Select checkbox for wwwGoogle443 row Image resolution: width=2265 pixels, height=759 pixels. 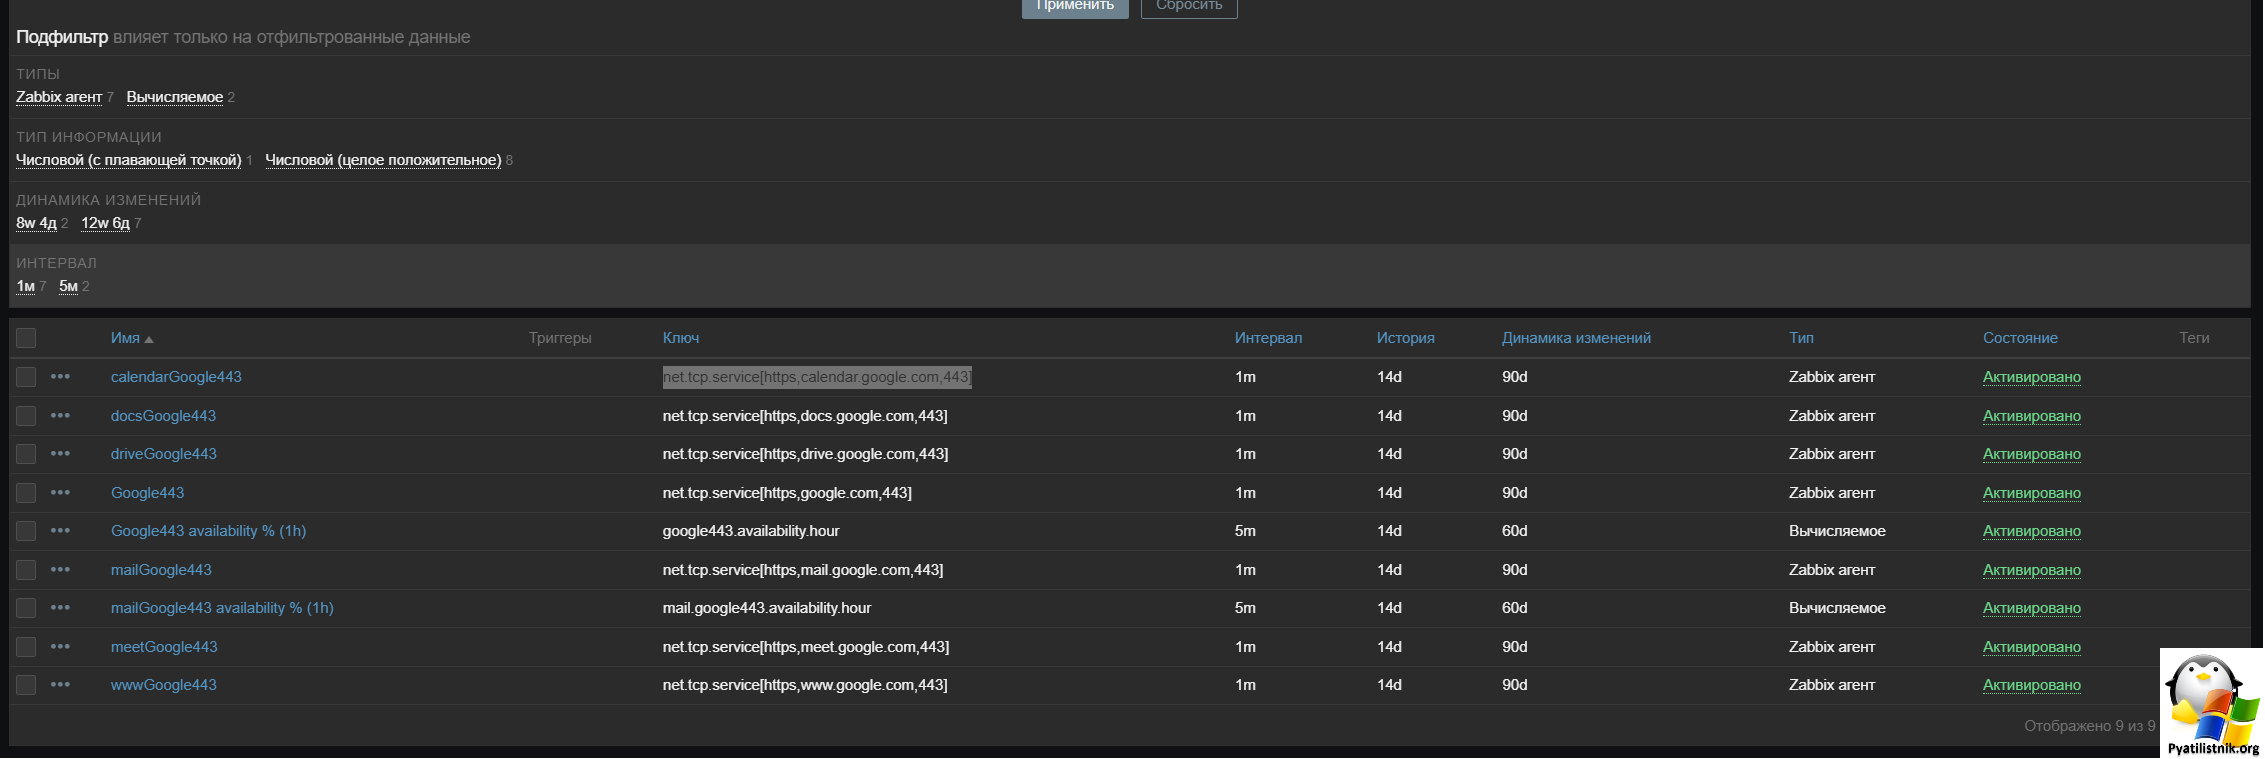pos(26,685)
